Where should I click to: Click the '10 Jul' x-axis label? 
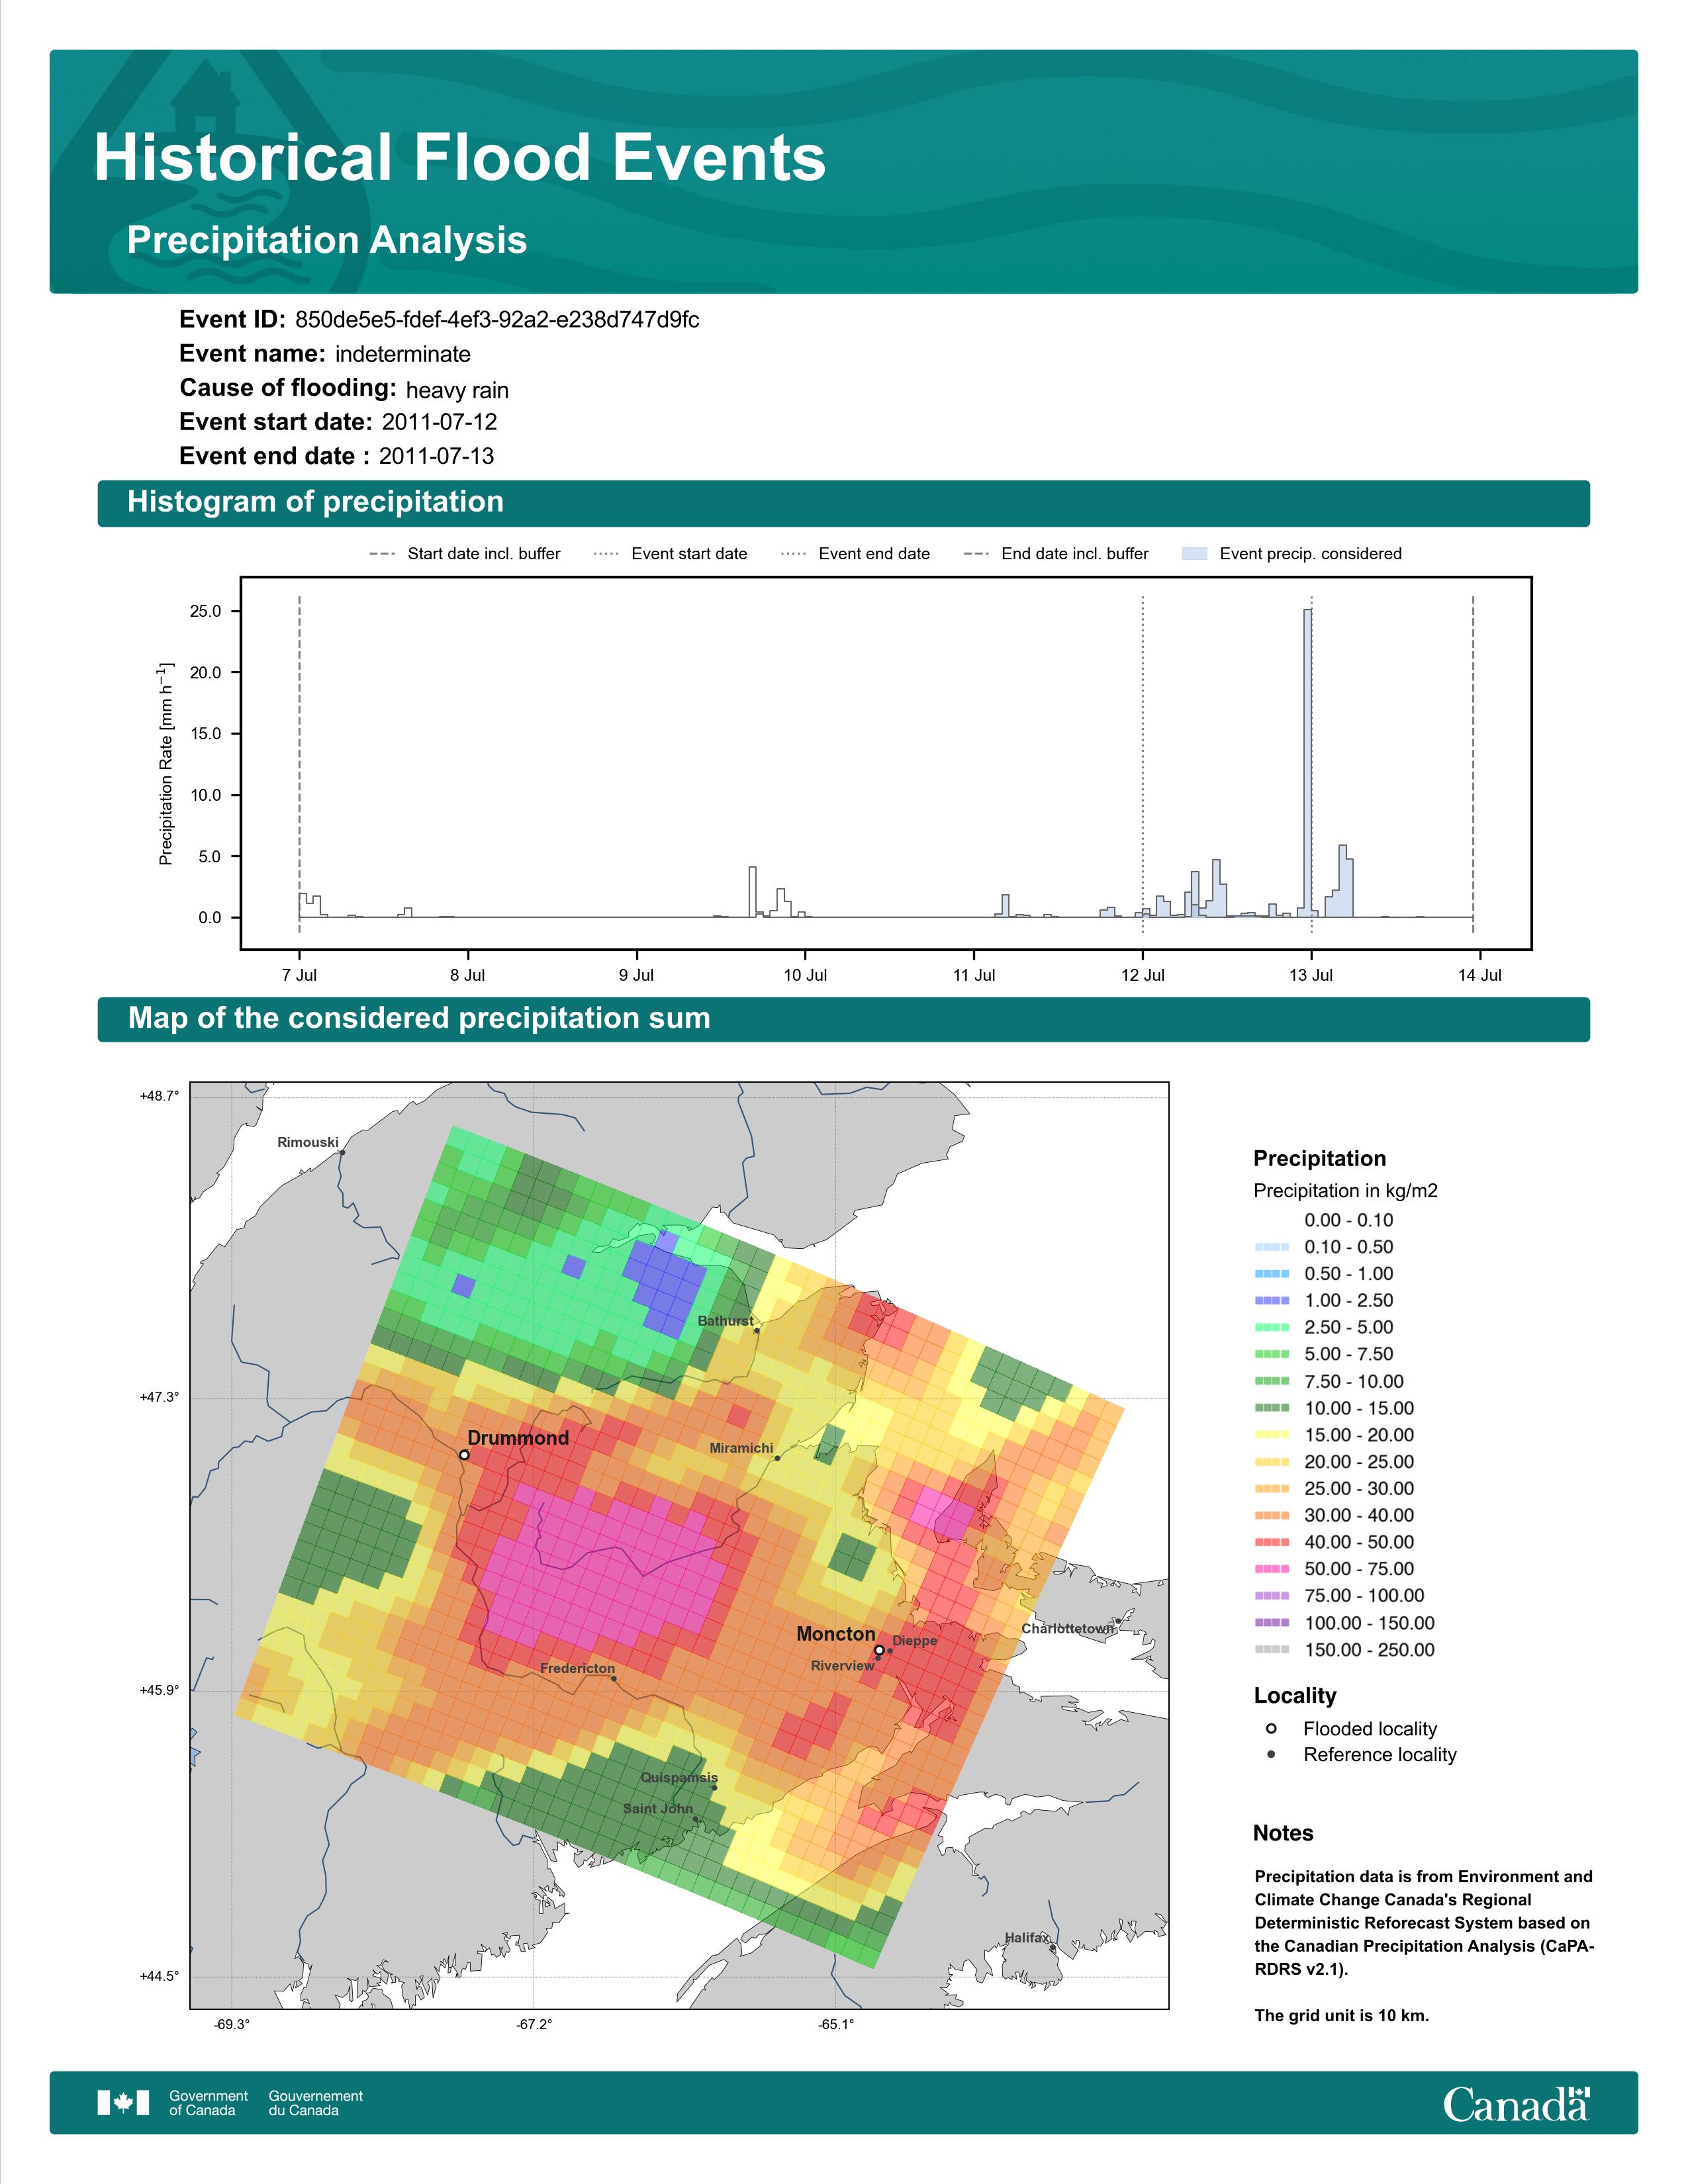point(805,975)
